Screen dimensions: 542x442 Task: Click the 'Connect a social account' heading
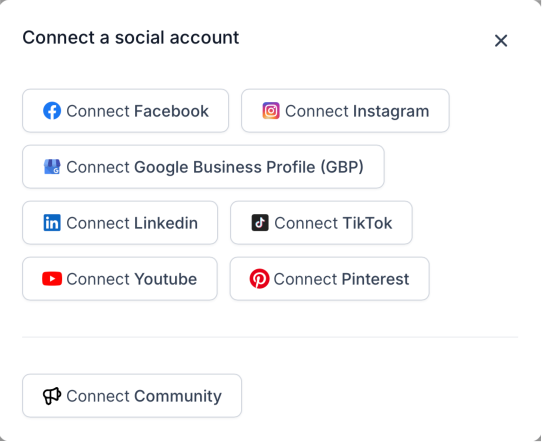coord(131,37)
